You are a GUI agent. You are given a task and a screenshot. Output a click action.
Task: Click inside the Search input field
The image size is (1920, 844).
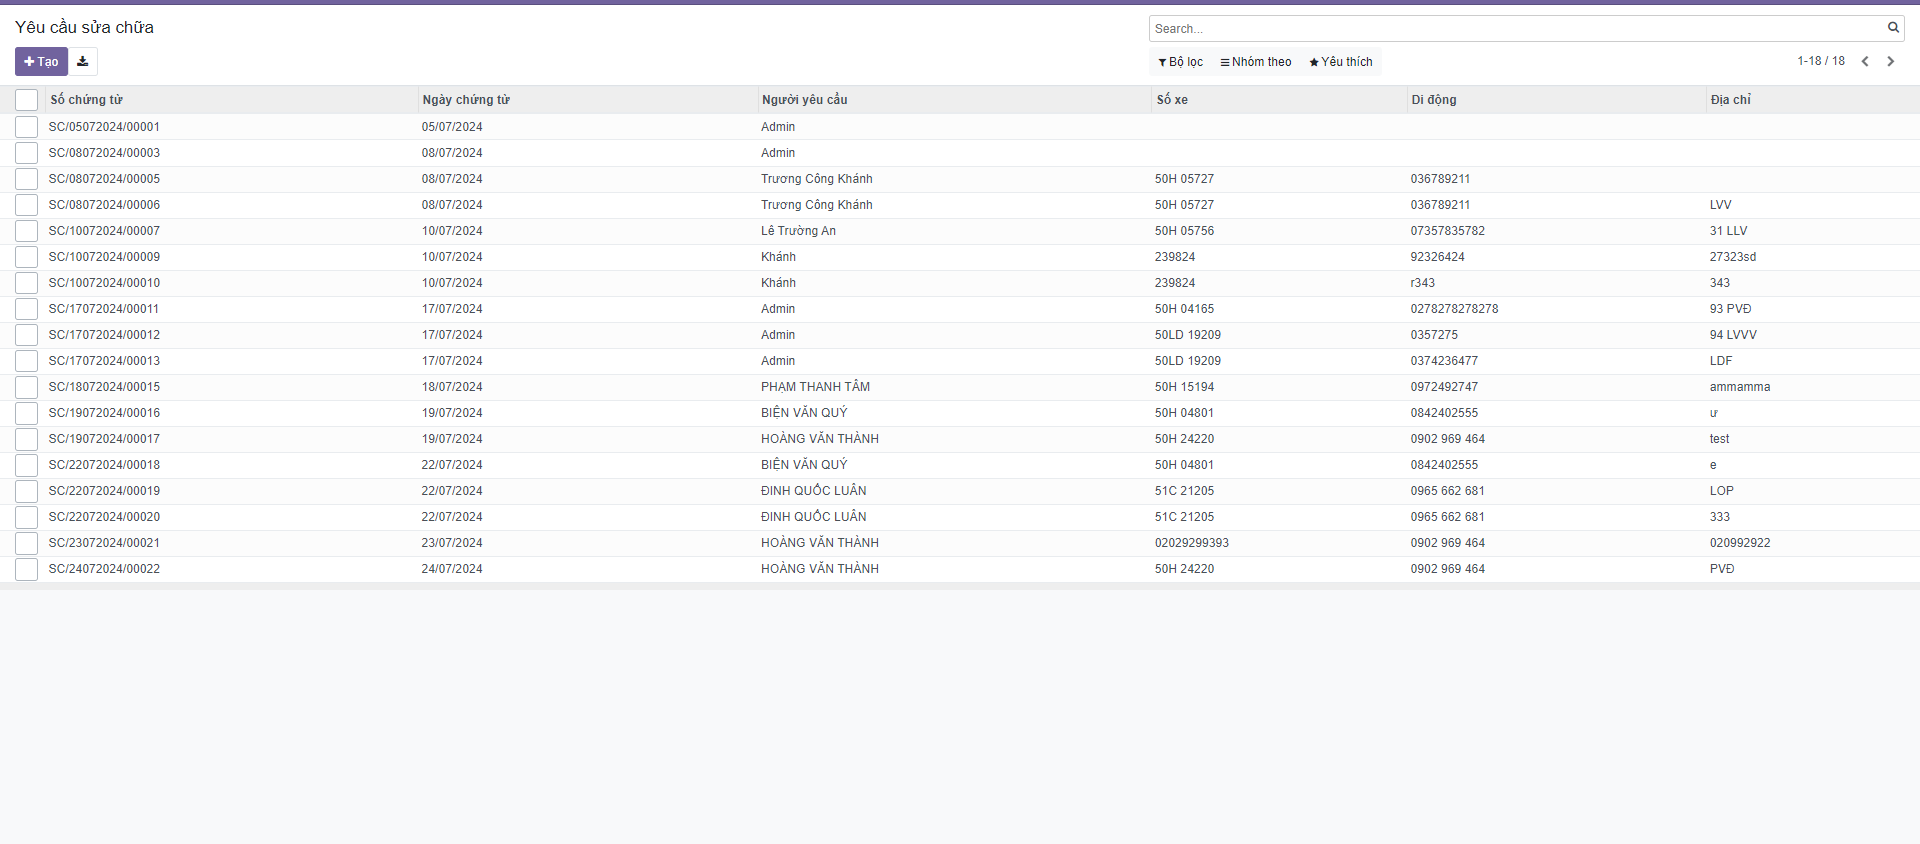click(x=1515, y=29)
